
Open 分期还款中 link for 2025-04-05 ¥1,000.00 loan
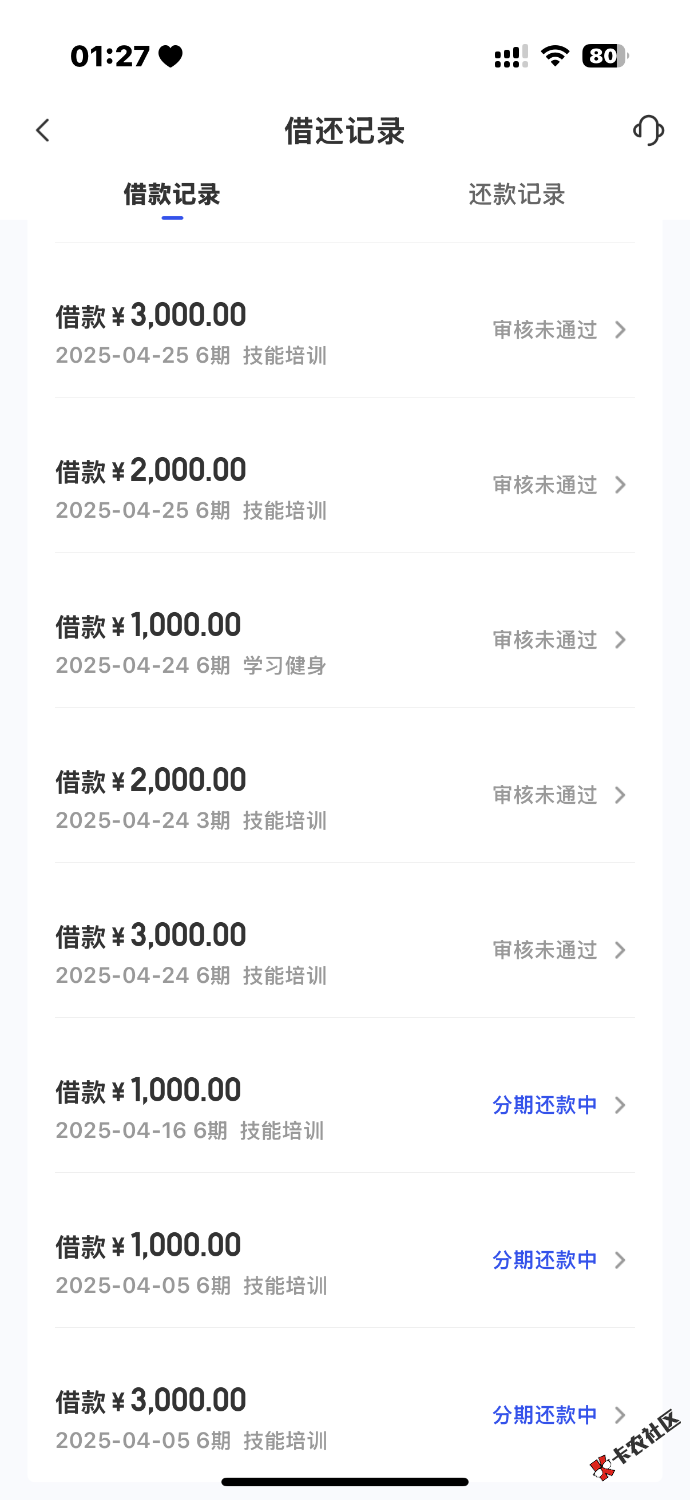tap(545, 1260)
